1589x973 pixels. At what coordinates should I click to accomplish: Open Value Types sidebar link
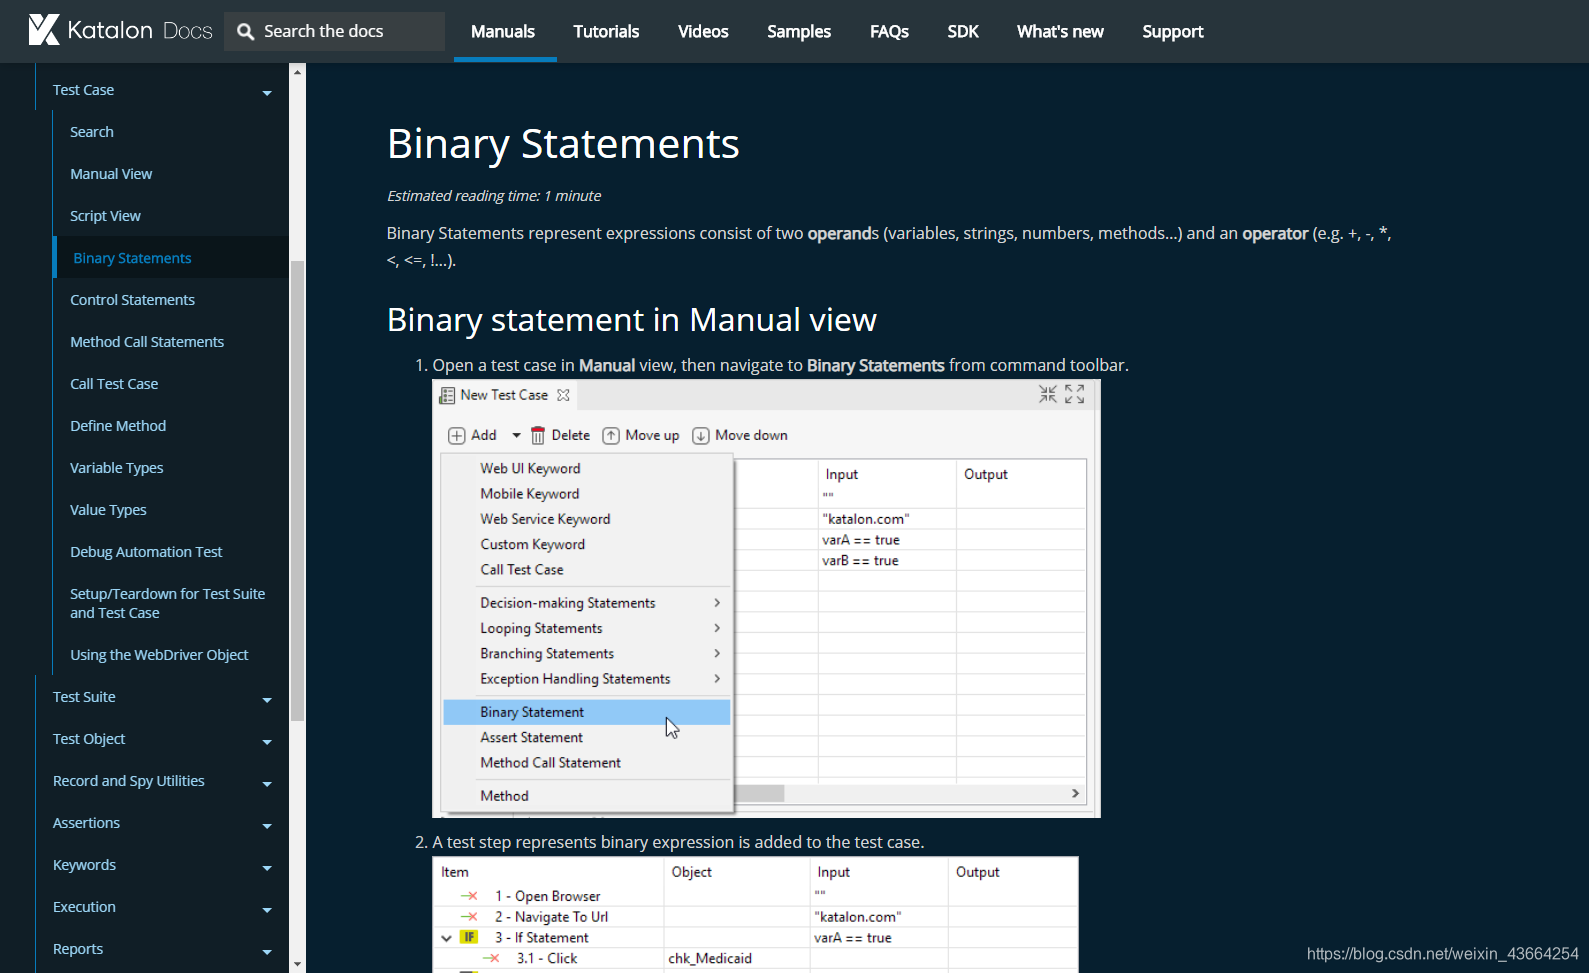(108, 510)
